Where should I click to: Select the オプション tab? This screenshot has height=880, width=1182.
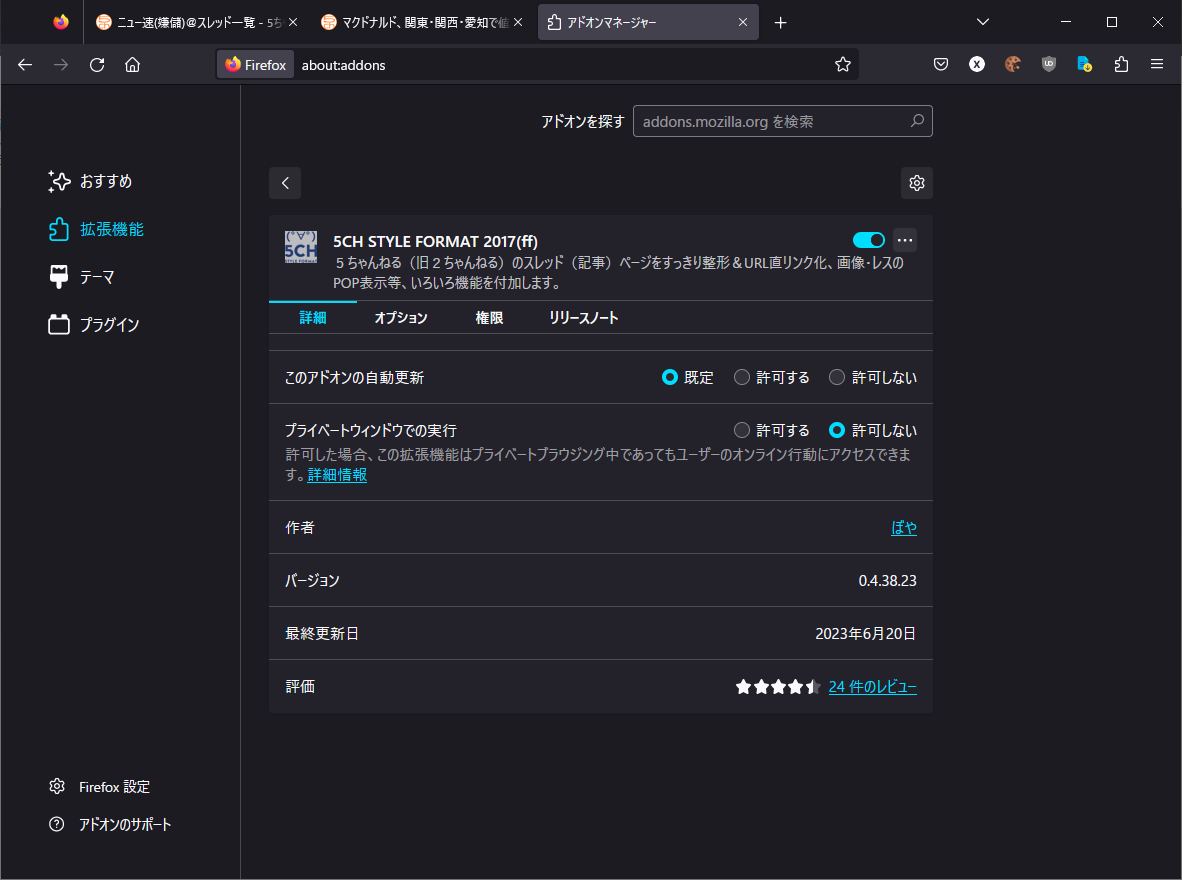[x=401, y=317]
